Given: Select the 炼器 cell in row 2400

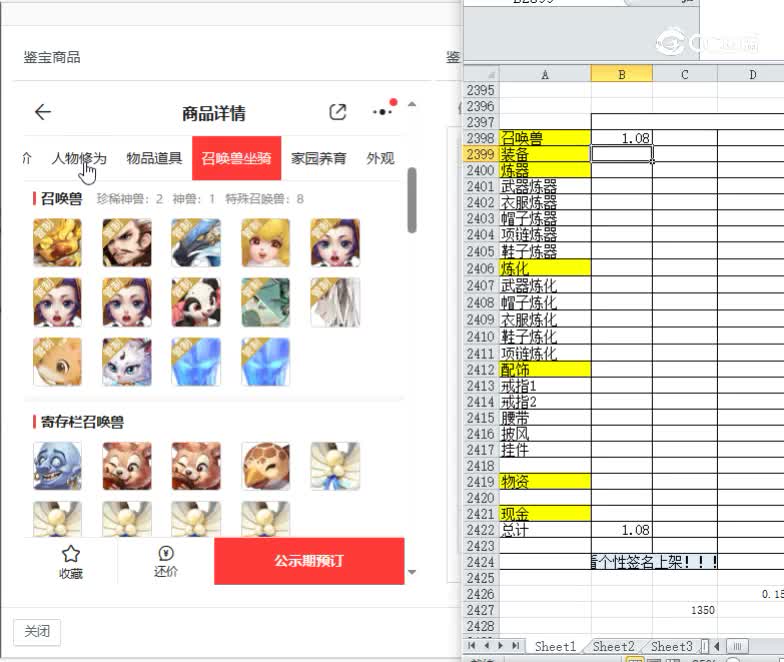Looking at the screenshot, I should (545, 170).
